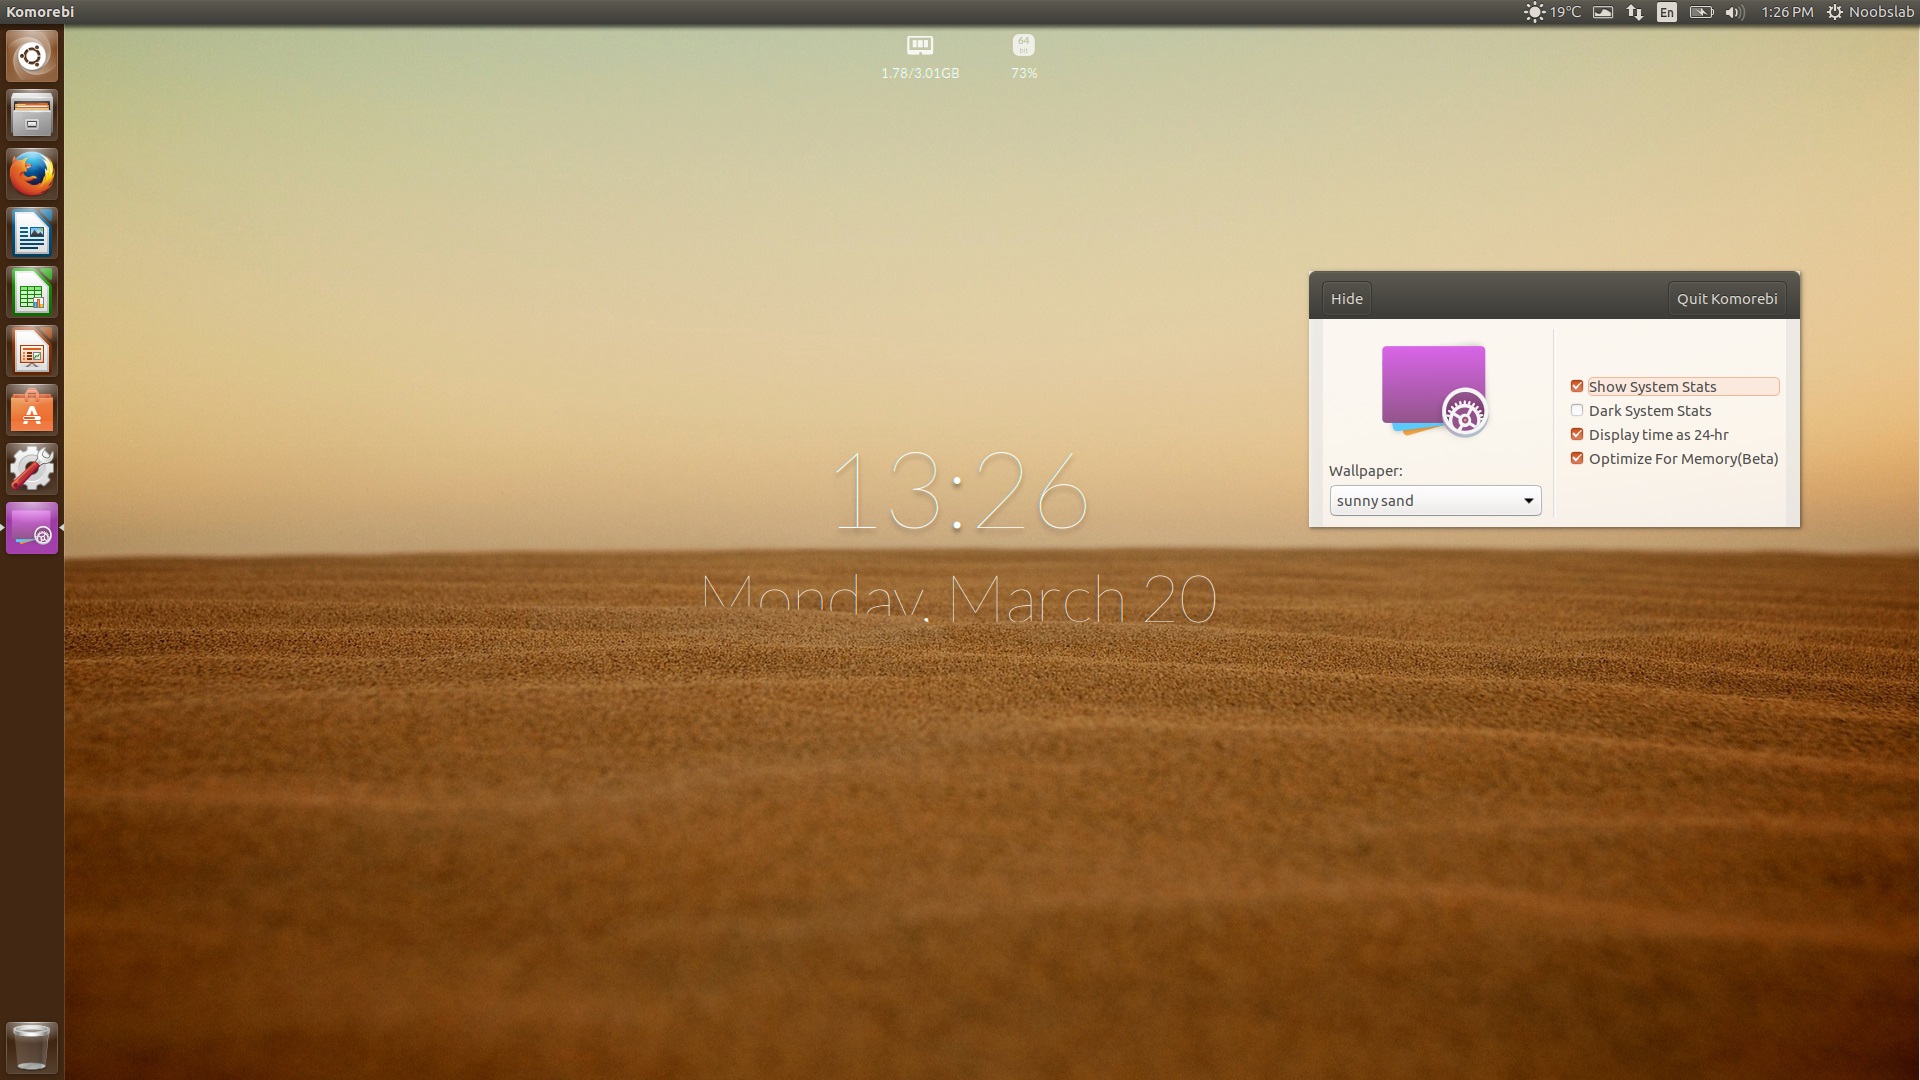1920x1080 pixels.
Task: Open LibreOffice Impress from the launcher
Action: tap(32, 352)
